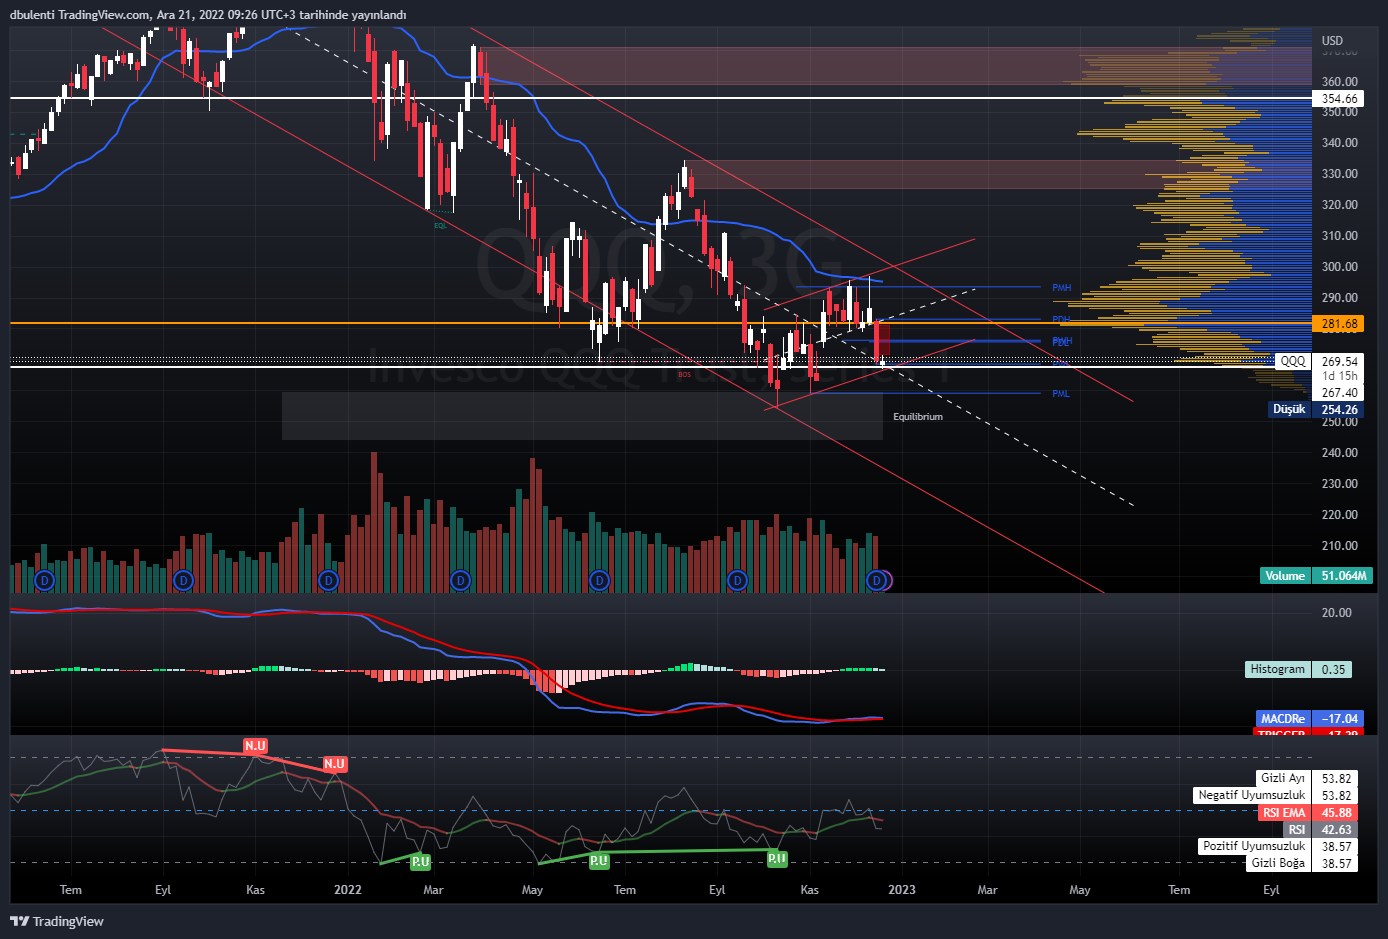Select the 254.26 low price value

click(x=1339, y=409)
